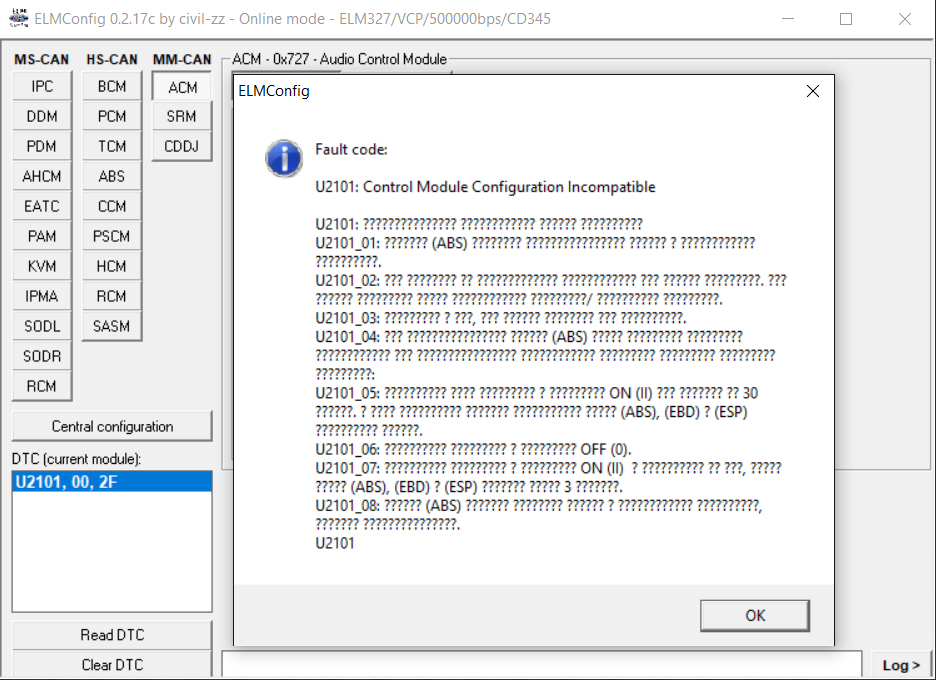Viewport: 936px width, 680px height.
Task: Open the EATC module
Action: coord(42,207)
